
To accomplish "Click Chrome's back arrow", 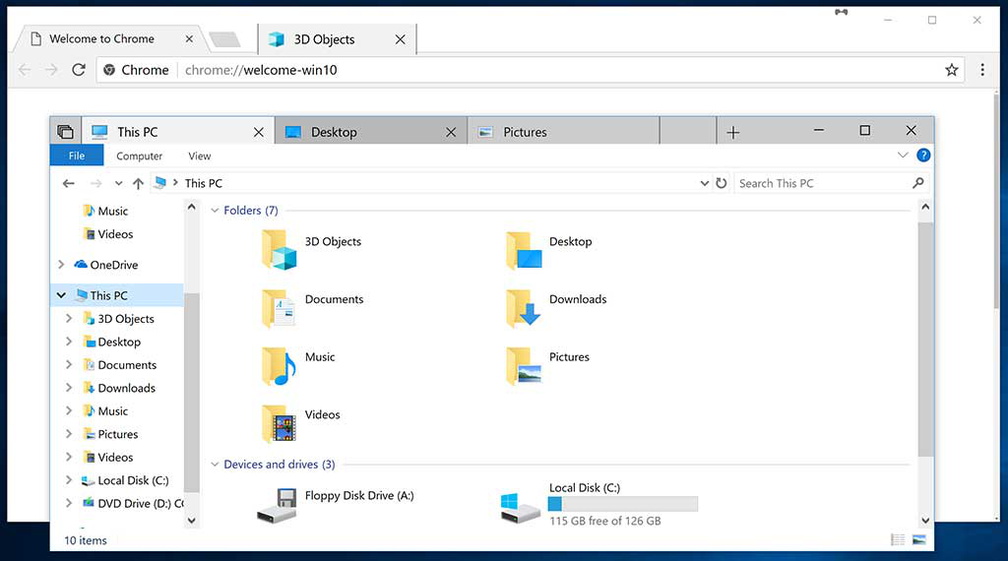I will 24,69.
